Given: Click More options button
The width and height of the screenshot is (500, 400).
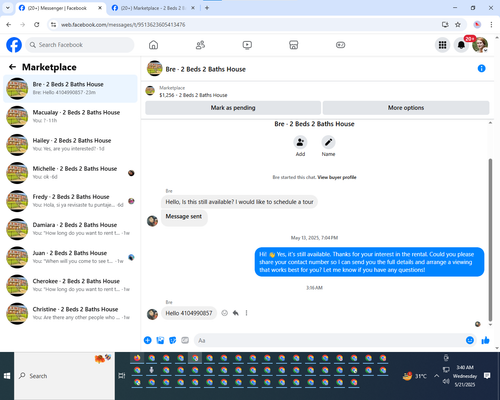Looking at the screenshot, I should pyautogui.click(x=406, y=108).
